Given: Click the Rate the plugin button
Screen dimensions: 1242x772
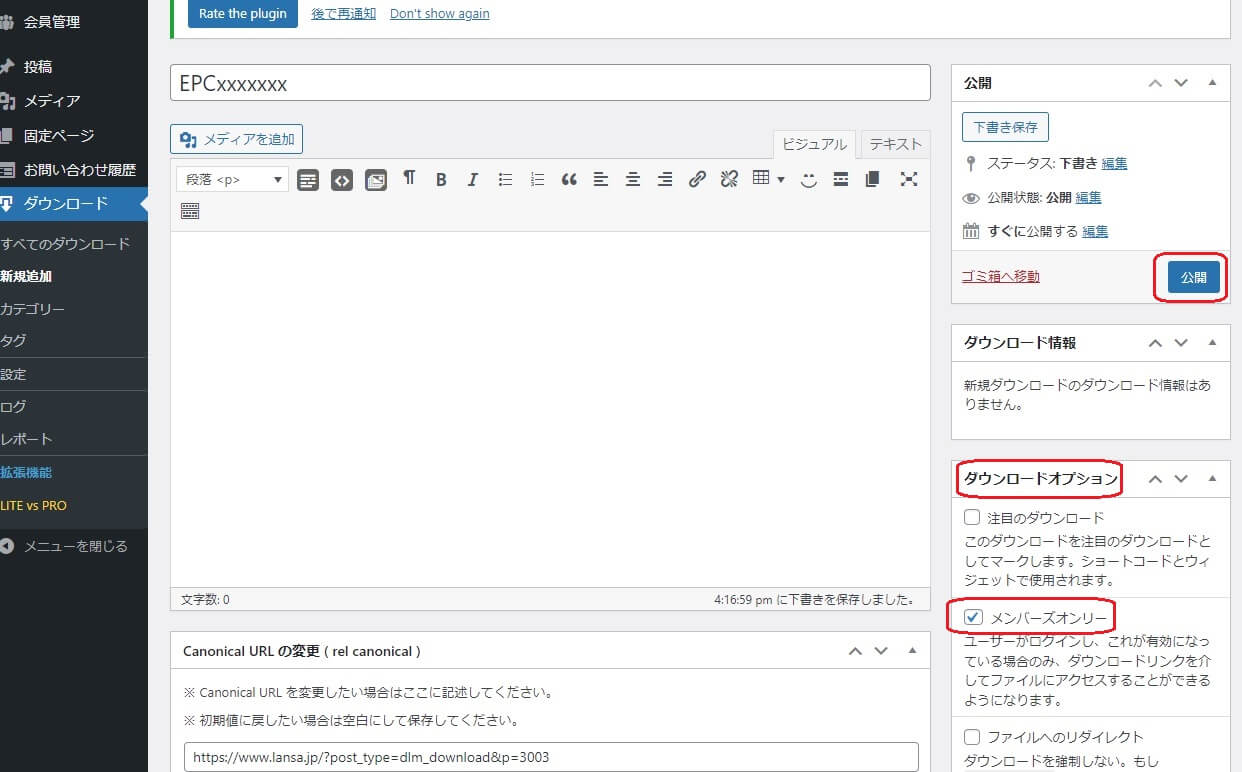Looking at the screenshot, I should click(x=243, y=13).
